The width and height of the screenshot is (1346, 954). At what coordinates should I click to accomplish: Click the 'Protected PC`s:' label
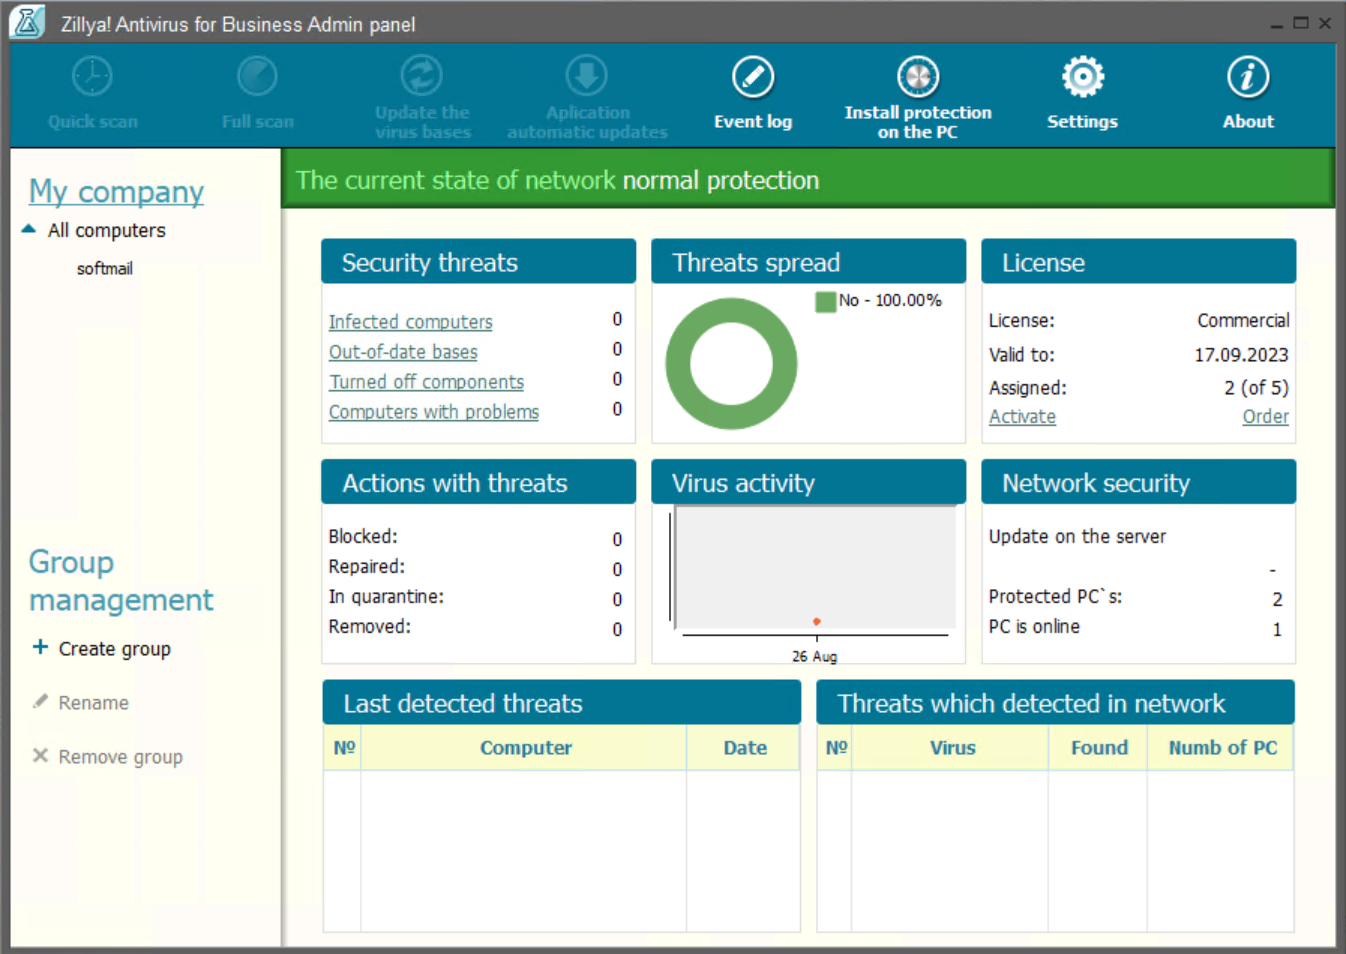tap(1055, 597)
